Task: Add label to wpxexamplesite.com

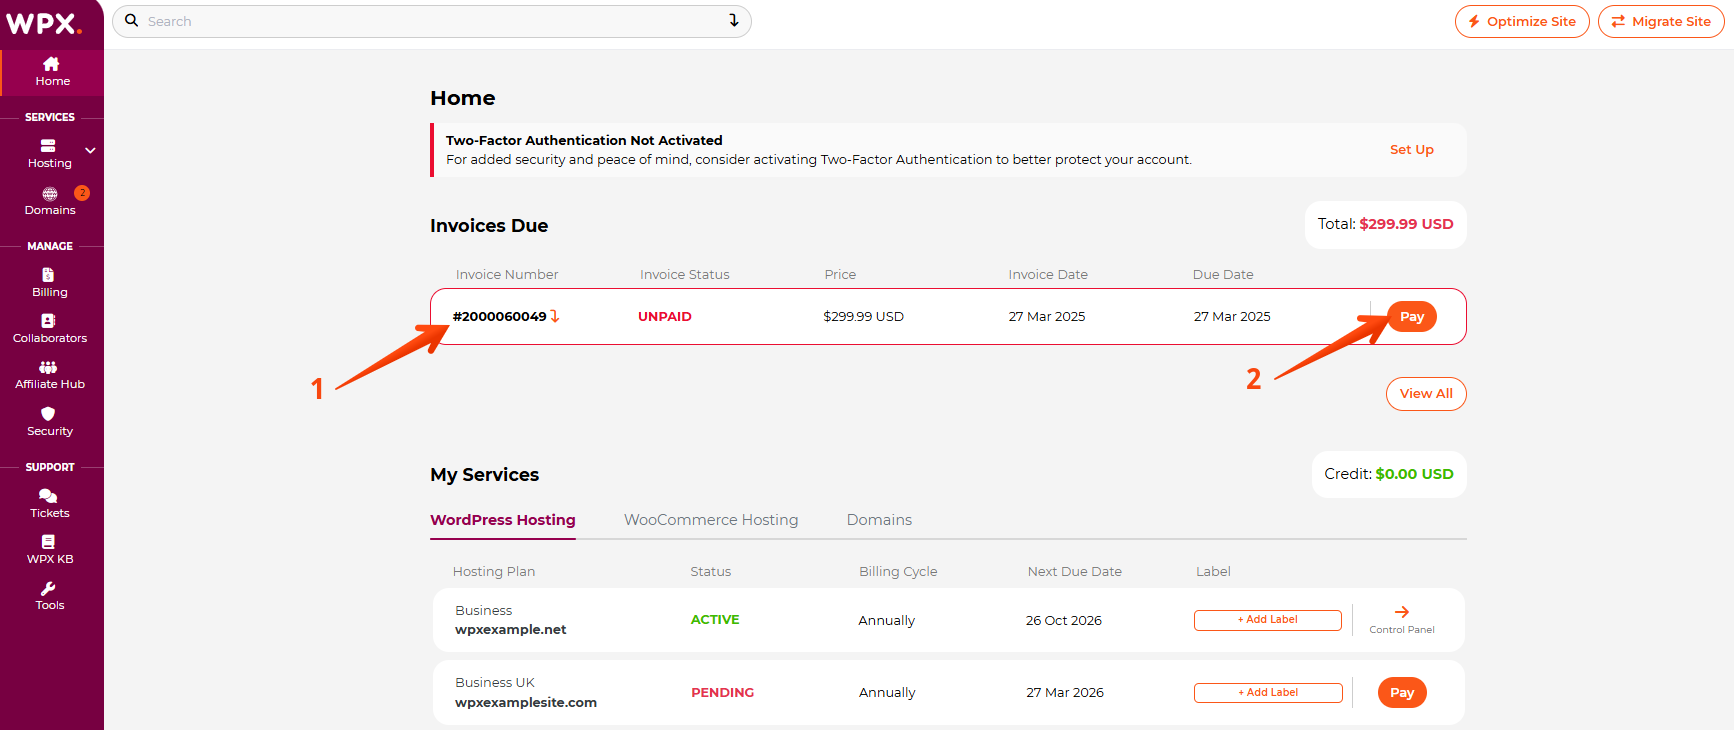Action: pyautogui.click(x=1268, y=693)
